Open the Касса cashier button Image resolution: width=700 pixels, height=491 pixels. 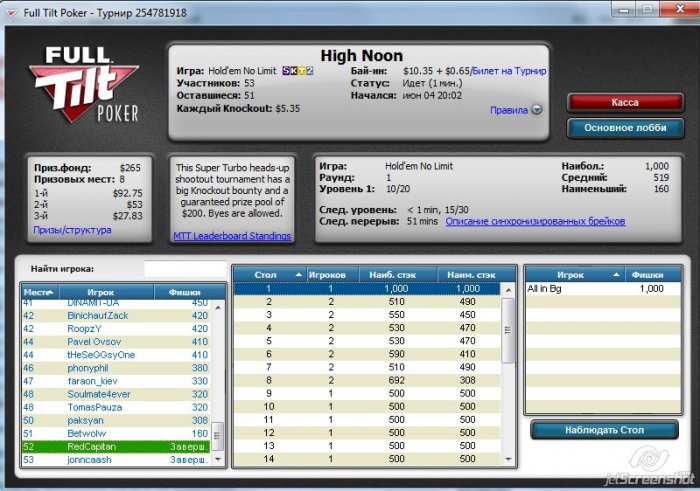click(x=625, y=102)
